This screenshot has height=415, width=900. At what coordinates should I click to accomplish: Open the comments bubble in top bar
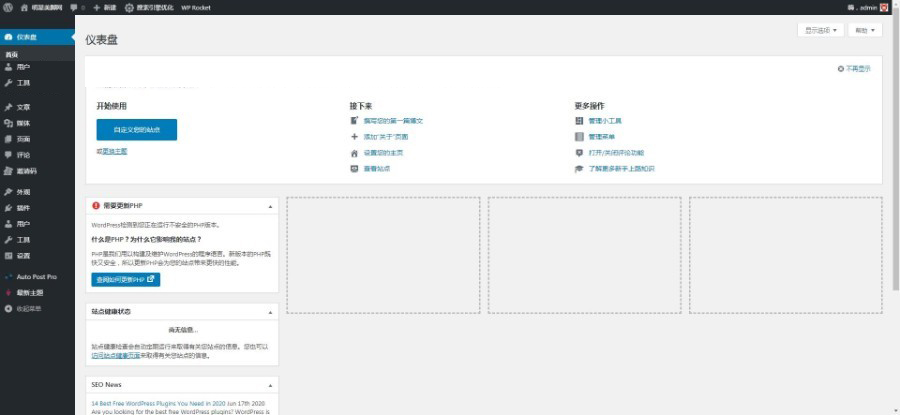click(73, 7)
